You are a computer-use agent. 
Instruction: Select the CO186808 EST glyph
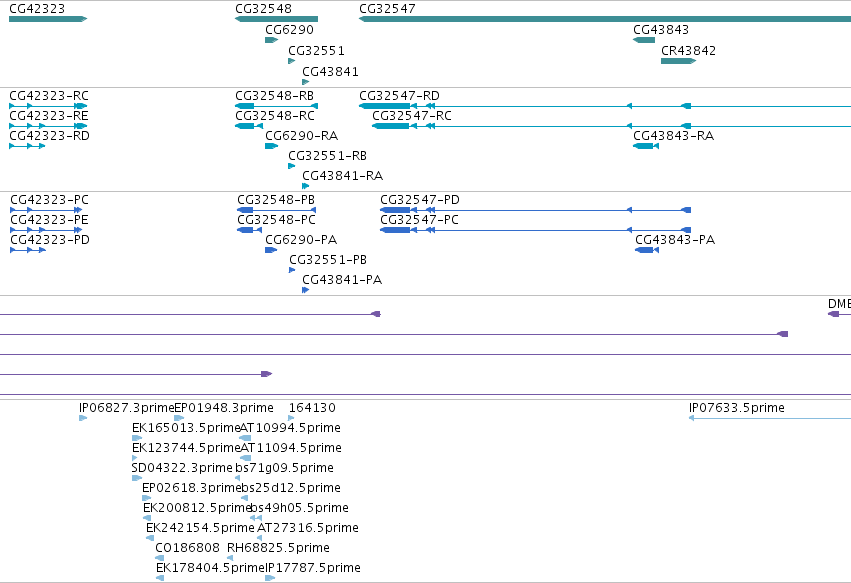click(x=160, y=558)
